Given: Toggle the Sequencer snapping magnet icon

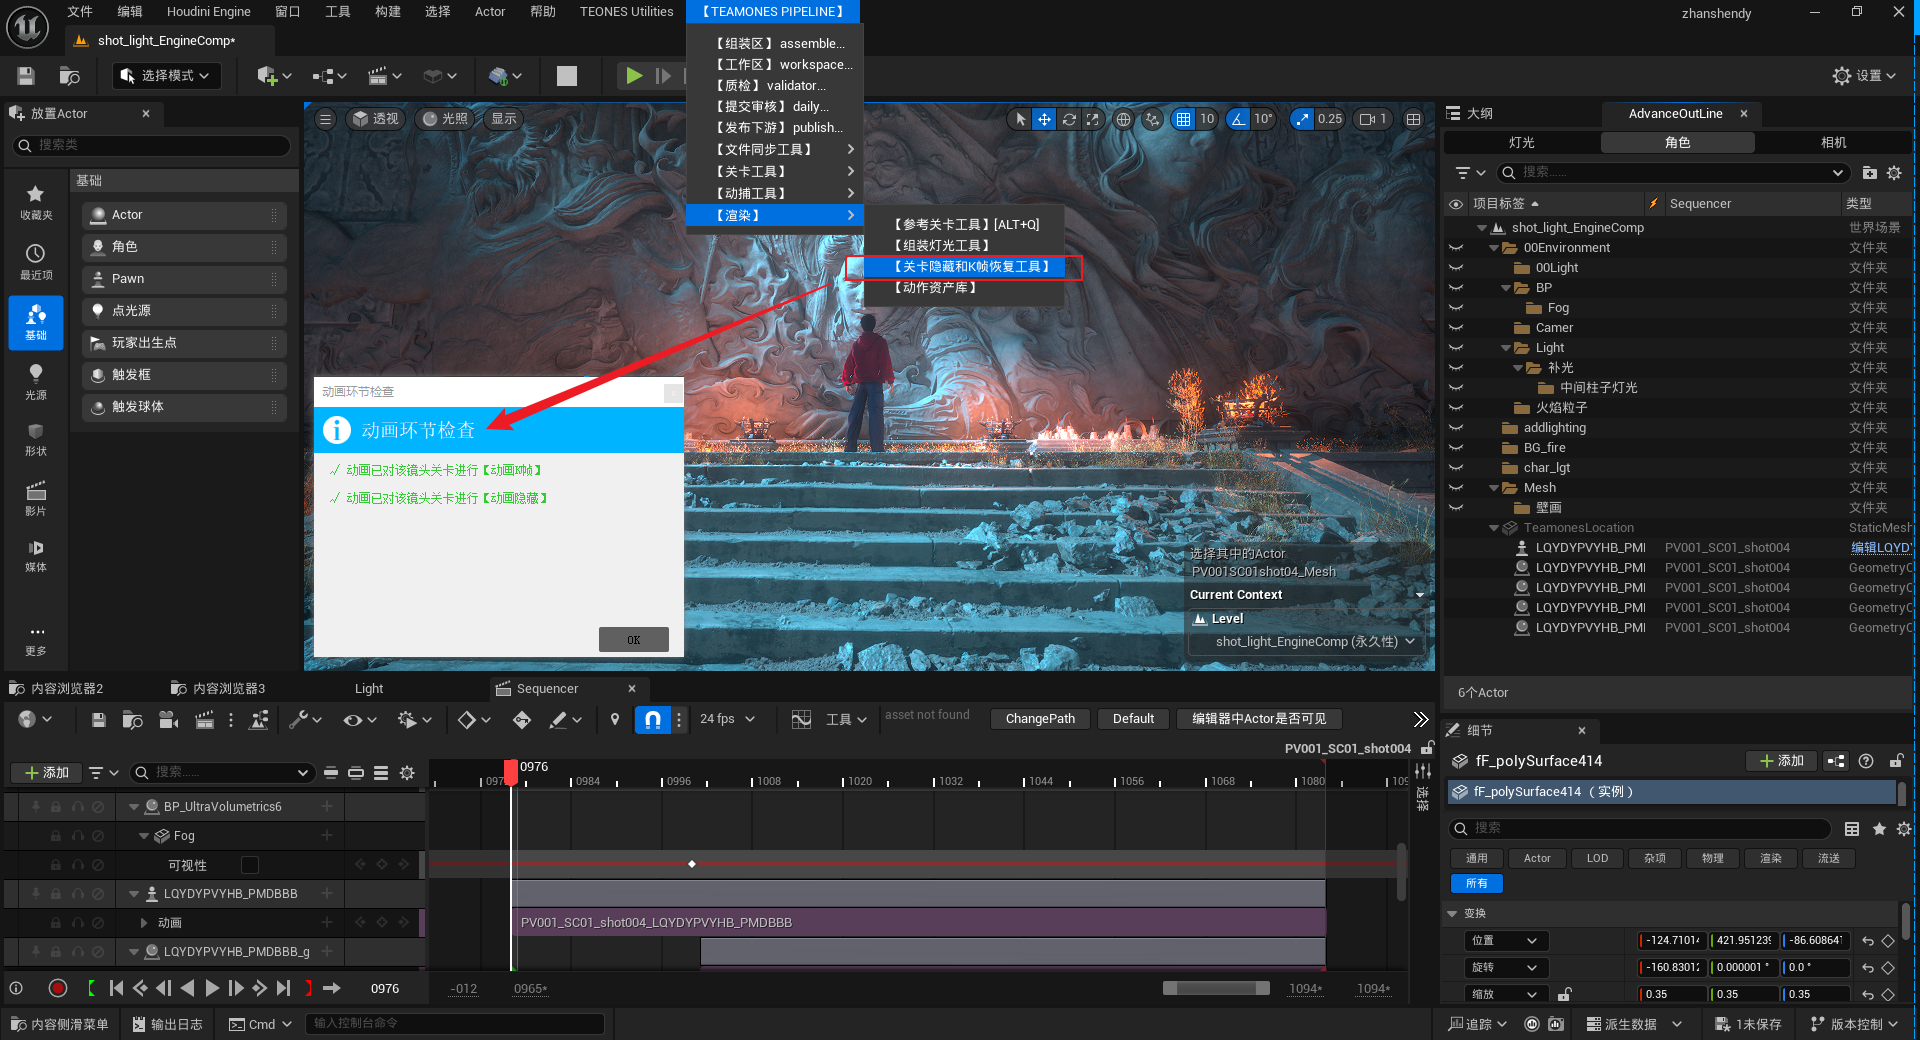Looking at the screenshot, I should coord(652,719).
